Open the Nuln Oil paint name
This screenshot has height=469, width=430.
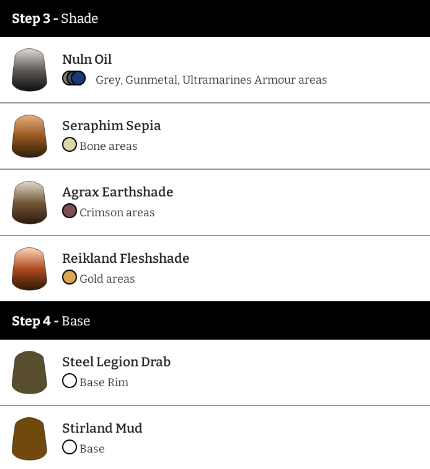[87, 59]
